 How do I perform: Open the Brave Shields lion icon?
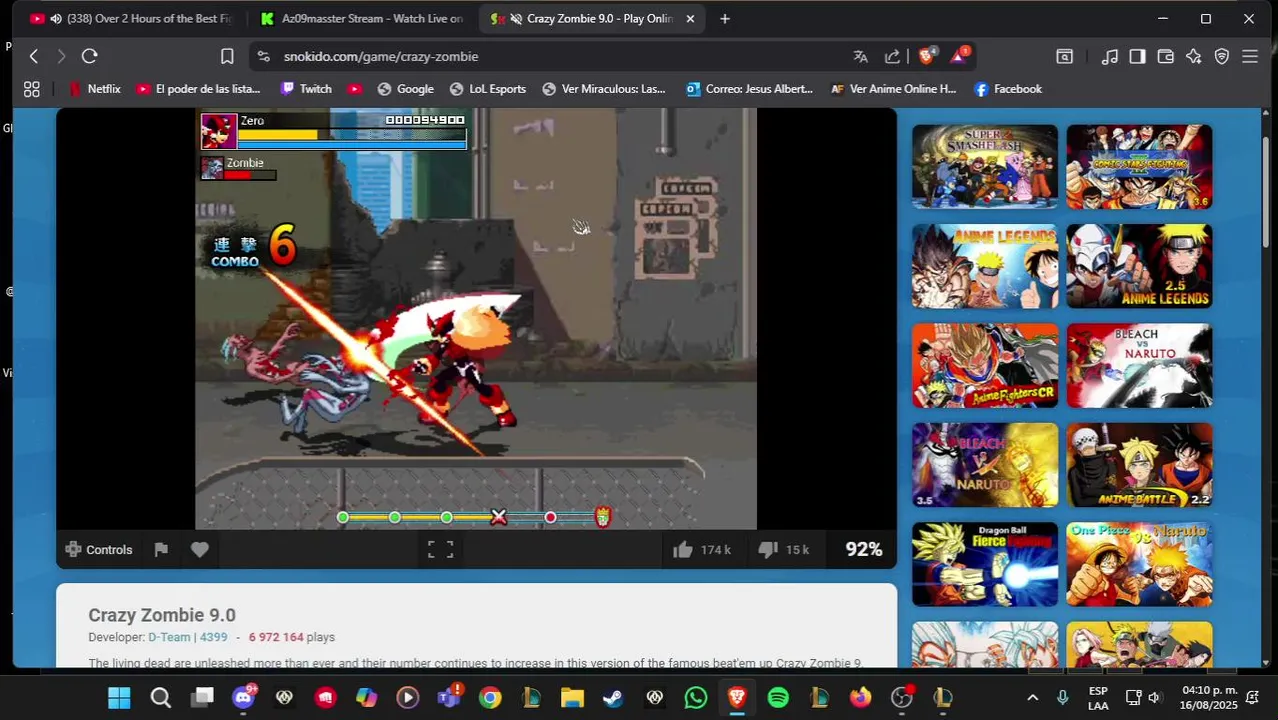pyautogui.click(x=926, y=56)
